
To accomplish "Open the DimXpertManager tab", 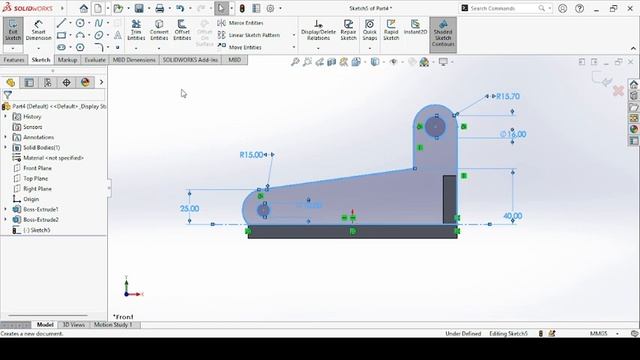I will tap(66, 83).
